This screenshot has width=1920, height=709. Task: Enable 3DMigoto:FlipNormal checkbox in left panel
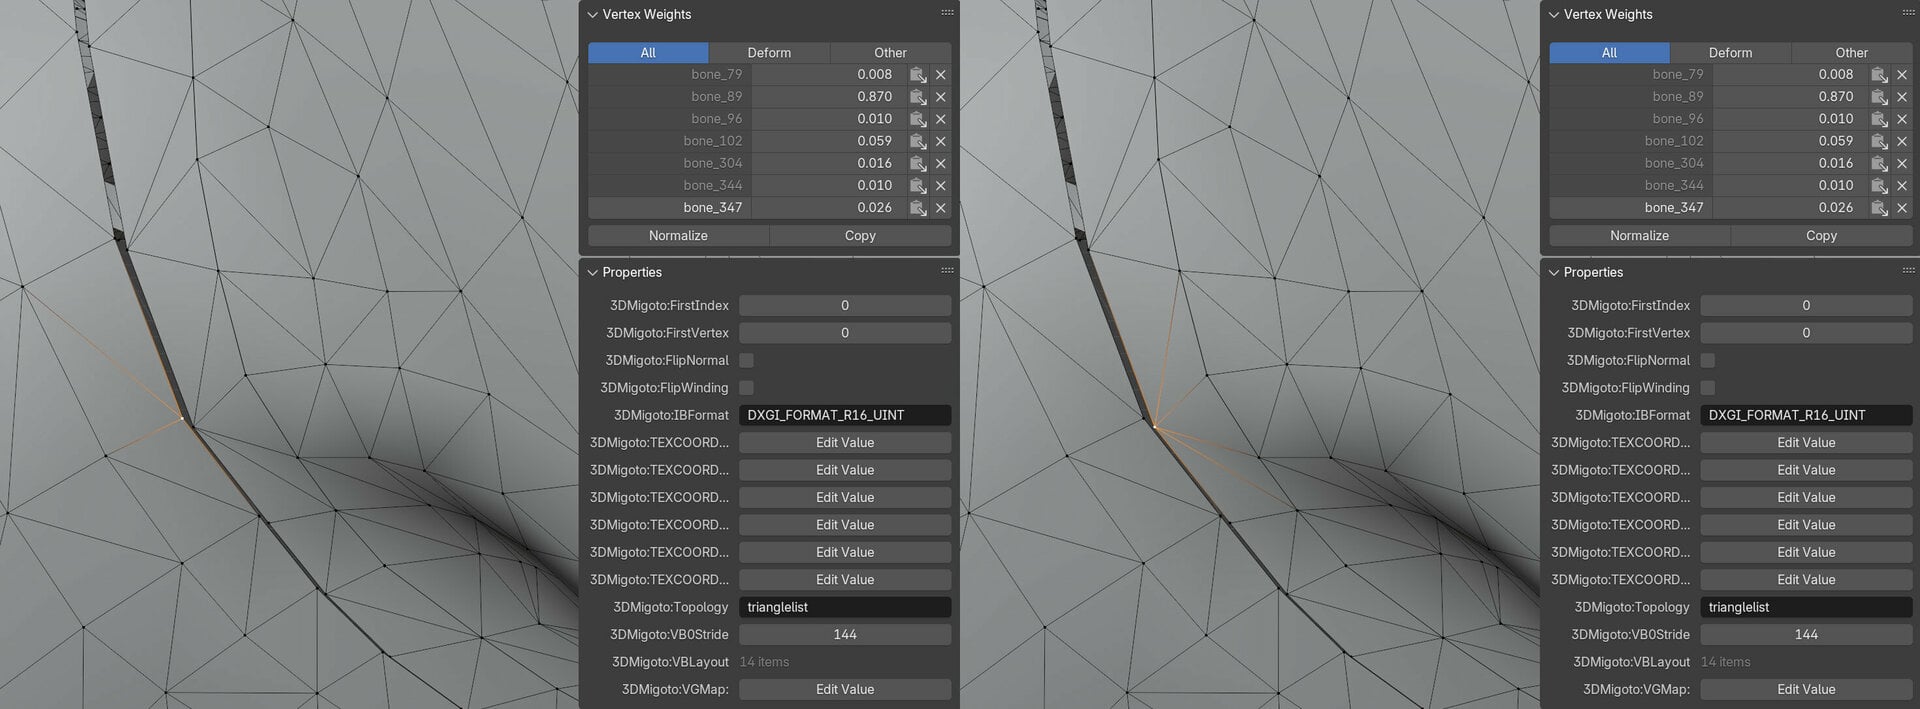[746, 360]
